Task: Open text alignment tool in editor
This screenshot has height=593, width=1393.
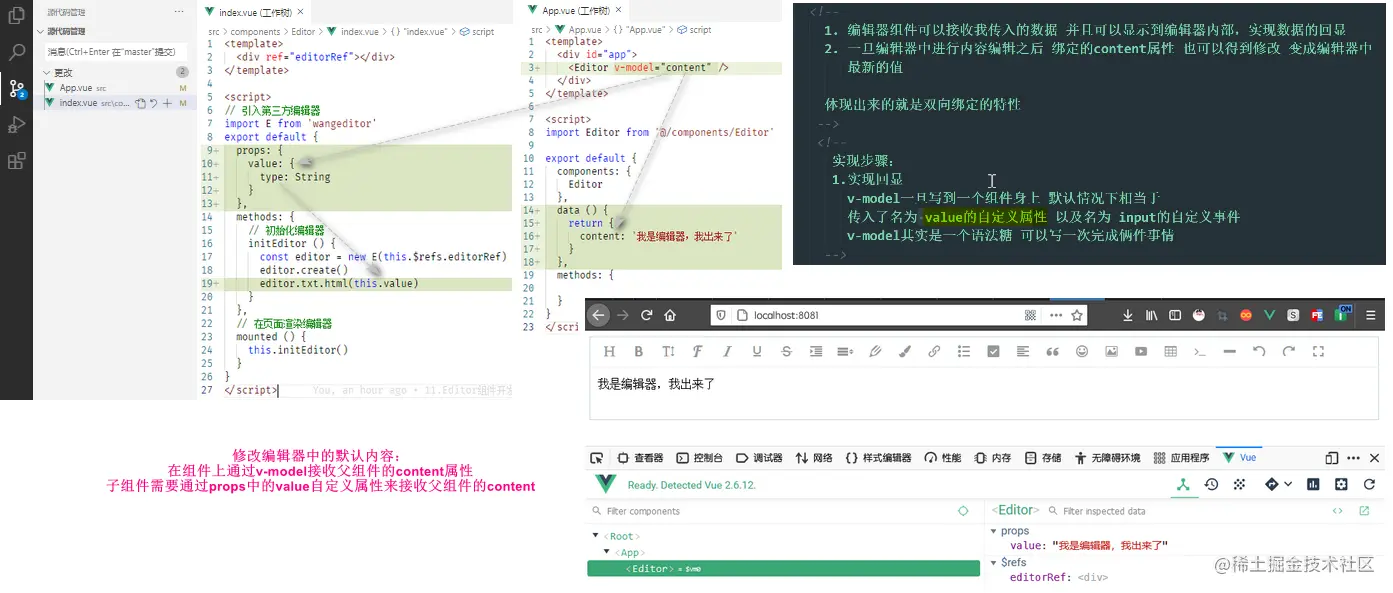Action: click(x=1022, y=352)
